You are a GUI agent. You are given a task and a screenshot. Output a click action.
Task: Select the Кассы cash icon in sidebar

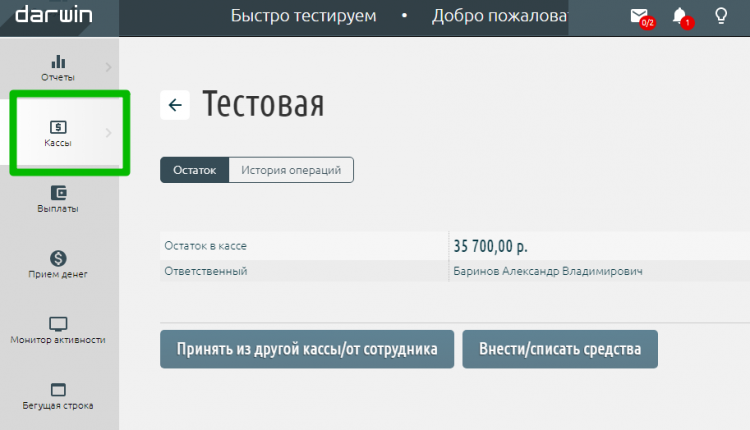tap(58, 127)
